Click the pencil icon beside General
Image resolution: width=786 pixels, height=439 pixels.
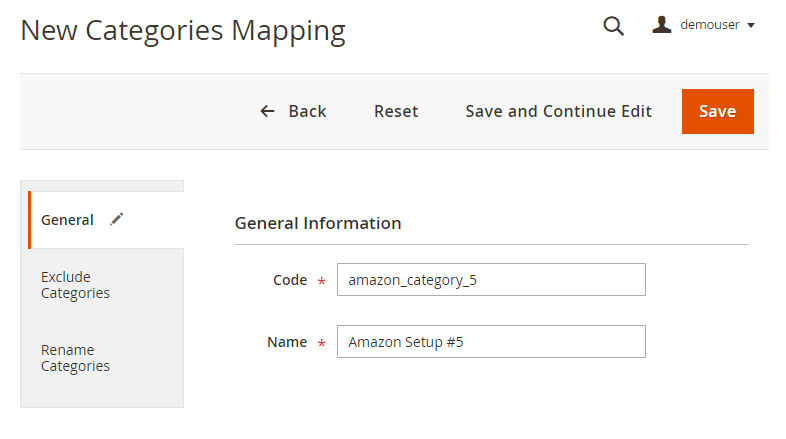[117, 220]
